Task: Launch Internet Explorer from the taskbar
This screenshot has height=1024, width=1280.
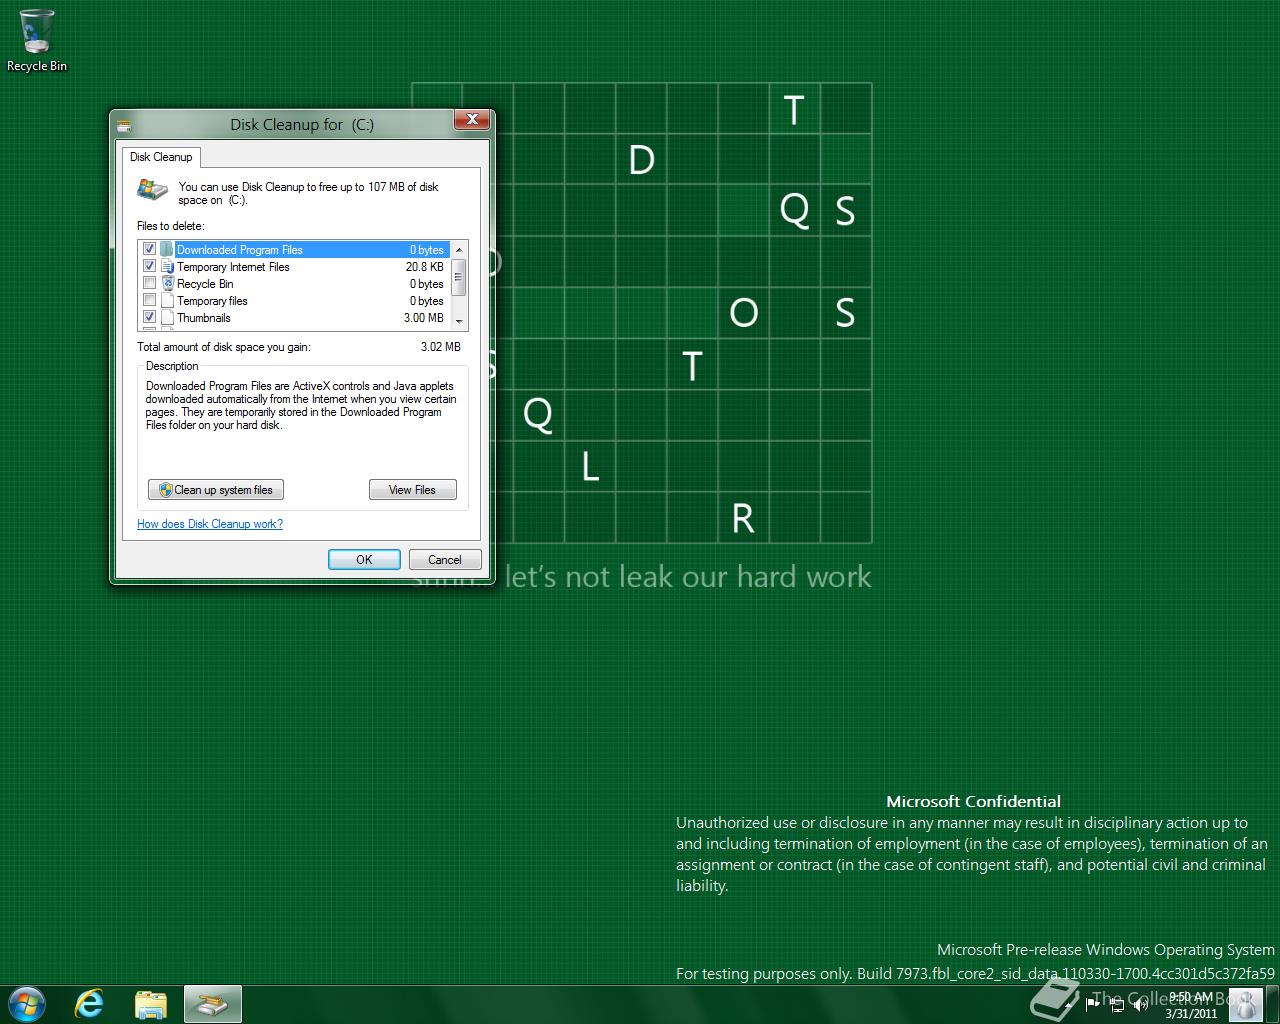Action: pyautogui.click(x=90, y=1004)
